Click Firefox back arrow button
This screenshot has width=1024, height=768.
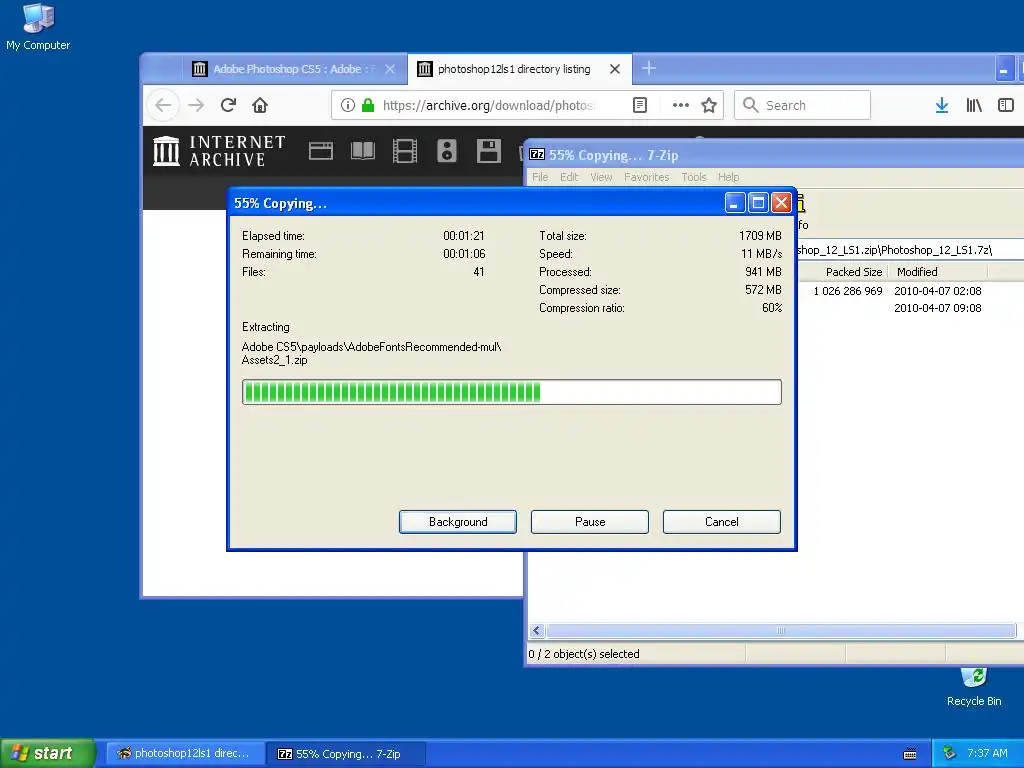click(163, 105)
